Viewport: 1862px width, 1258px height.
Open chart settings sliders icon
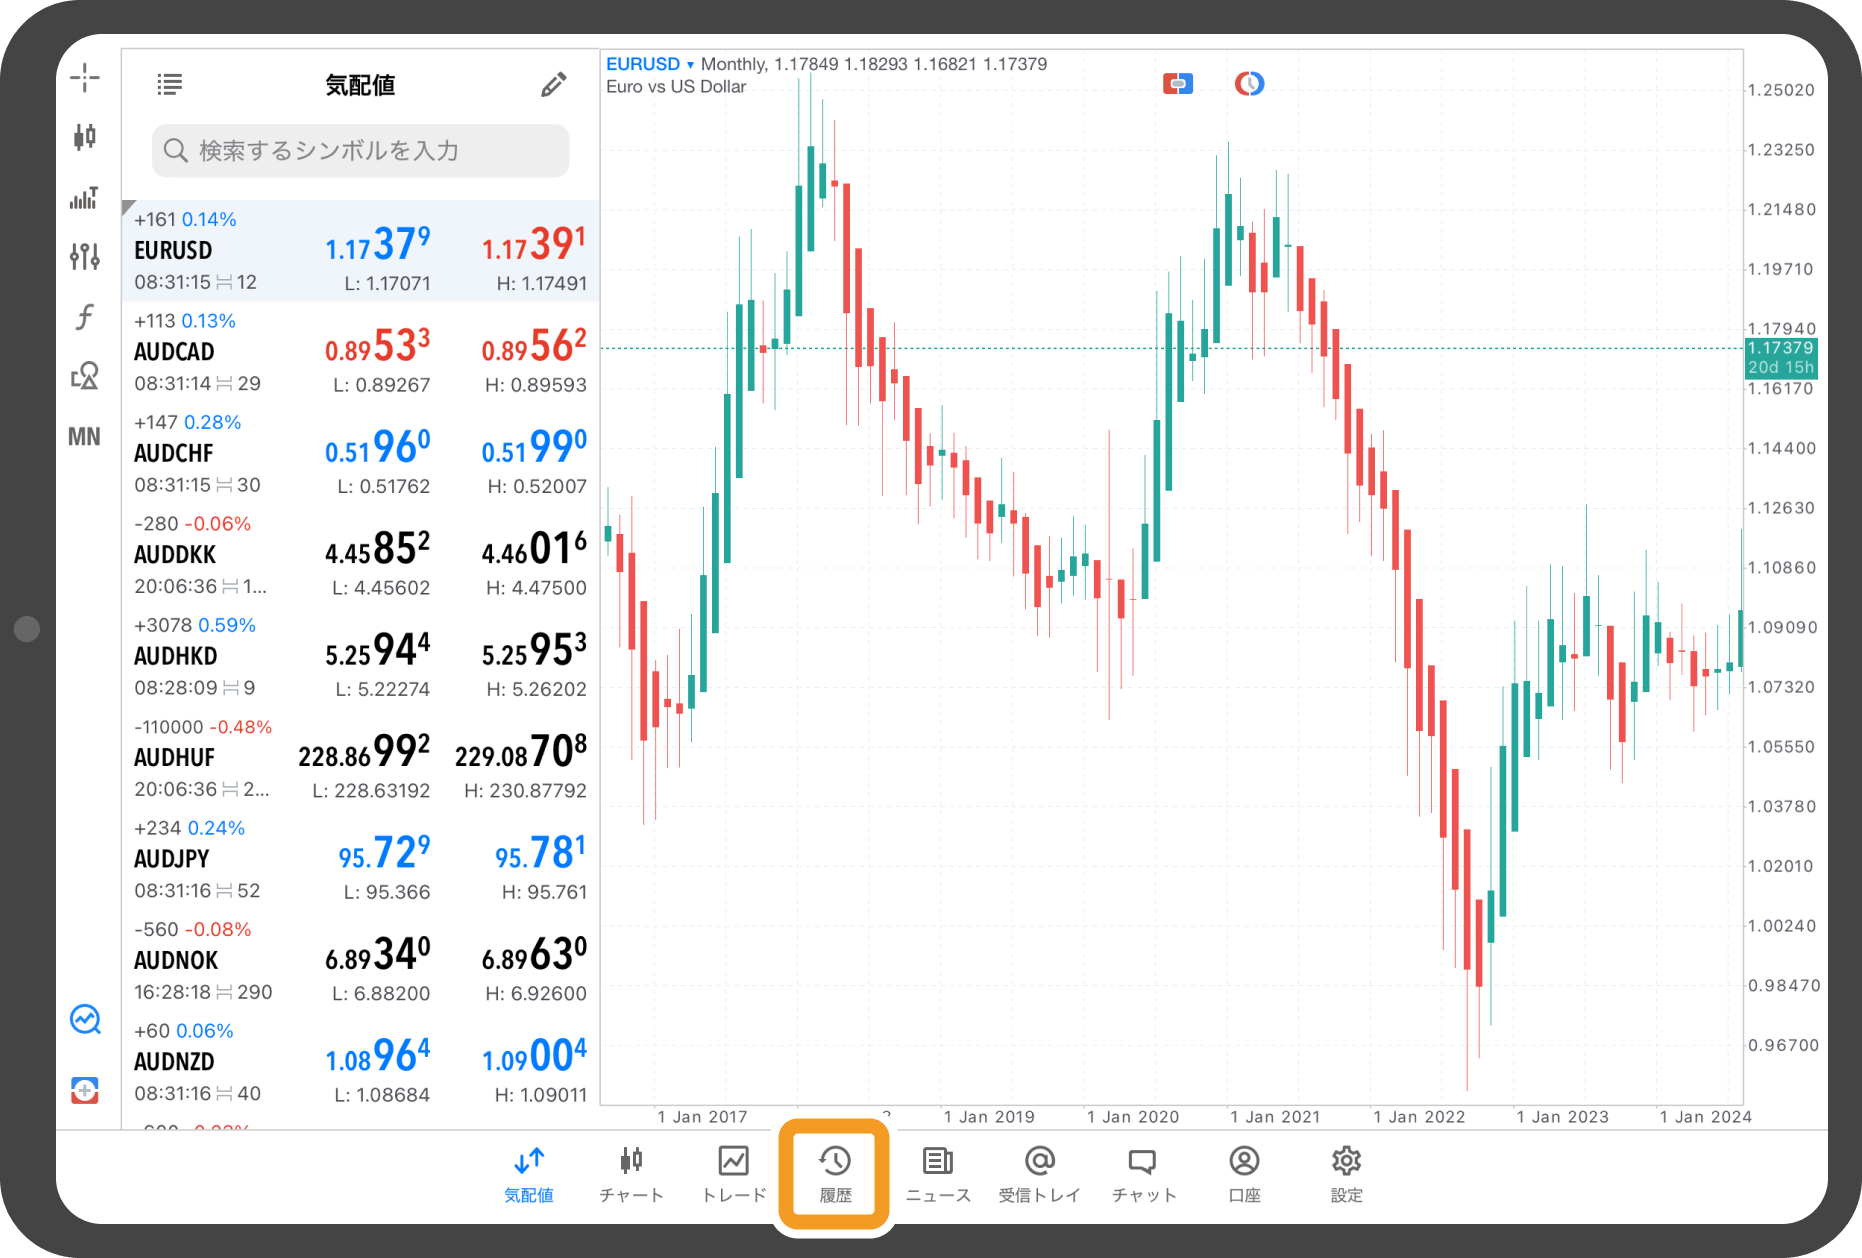point(85,257)
